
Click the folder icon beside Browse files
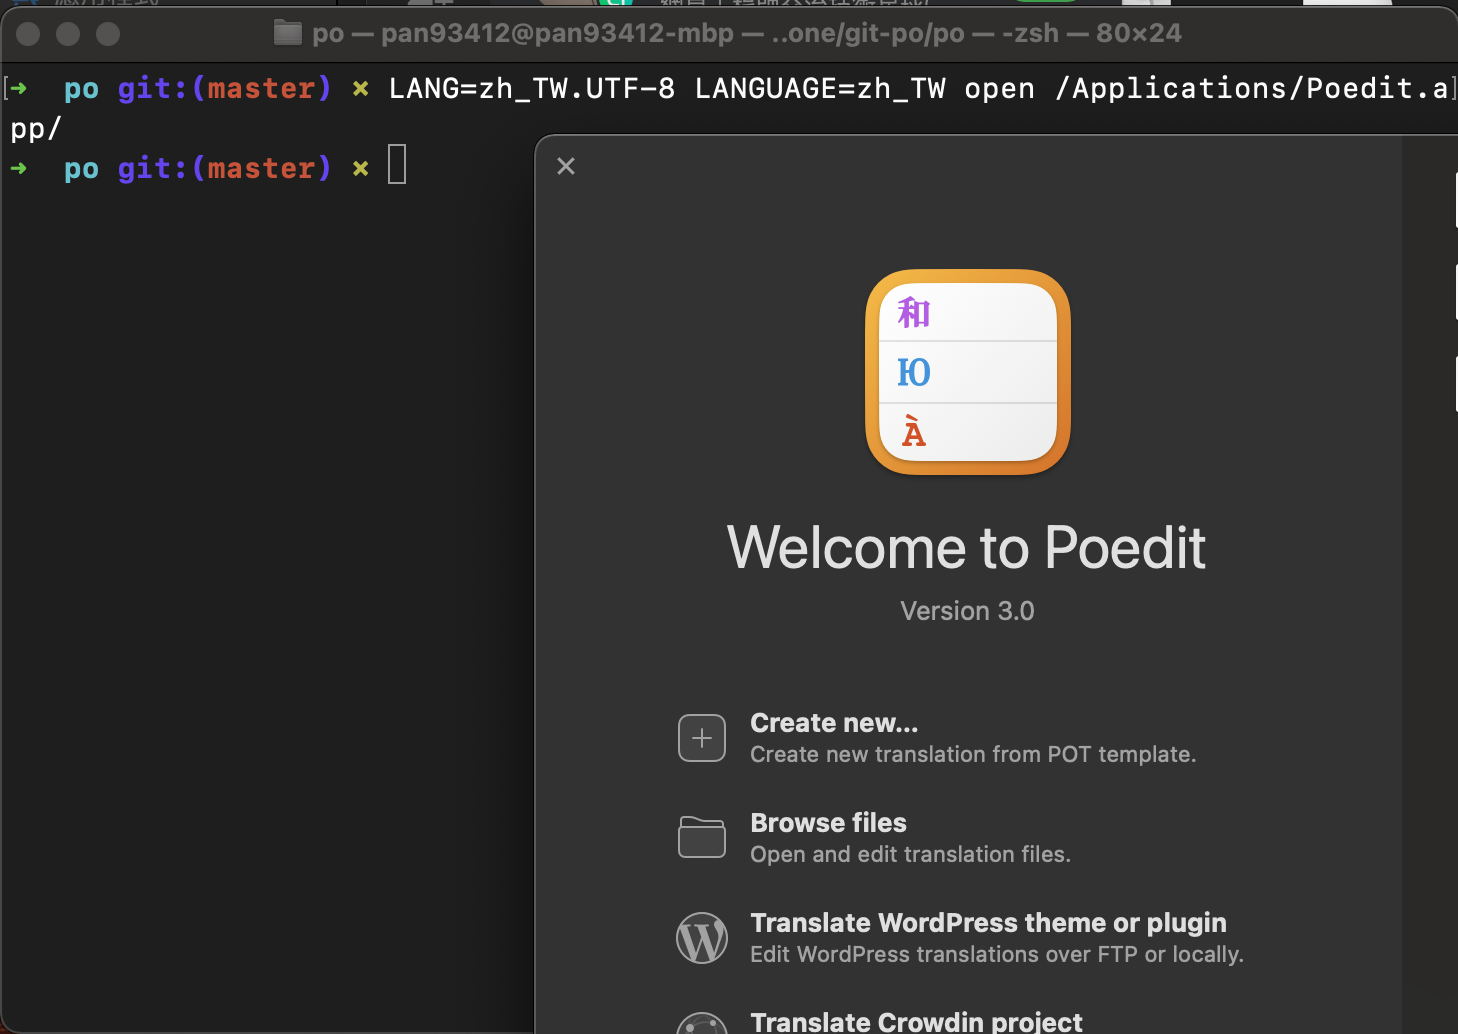coord(702,838)
